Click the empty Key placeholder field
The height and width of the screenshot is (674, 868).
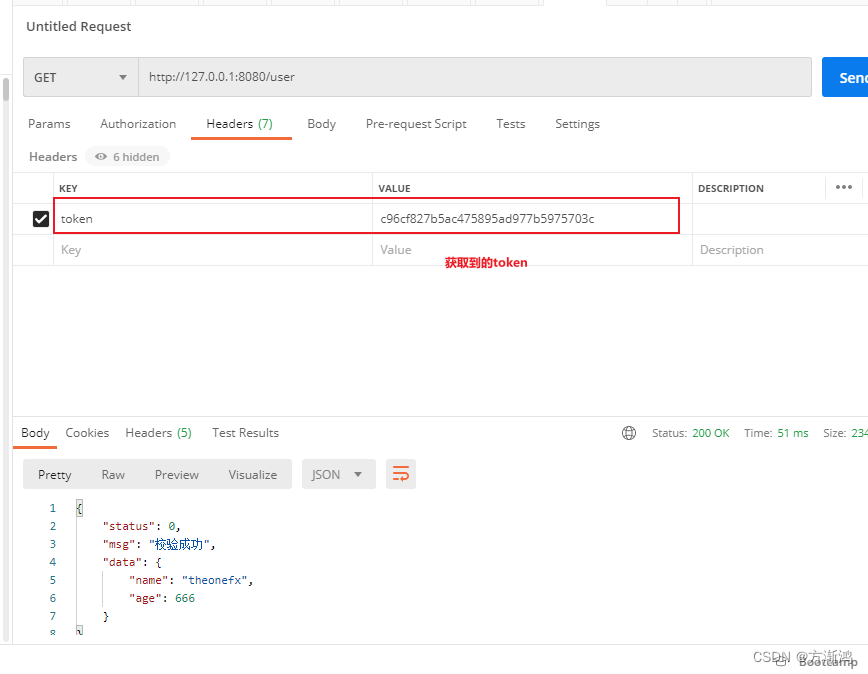(x=213, y=250)
